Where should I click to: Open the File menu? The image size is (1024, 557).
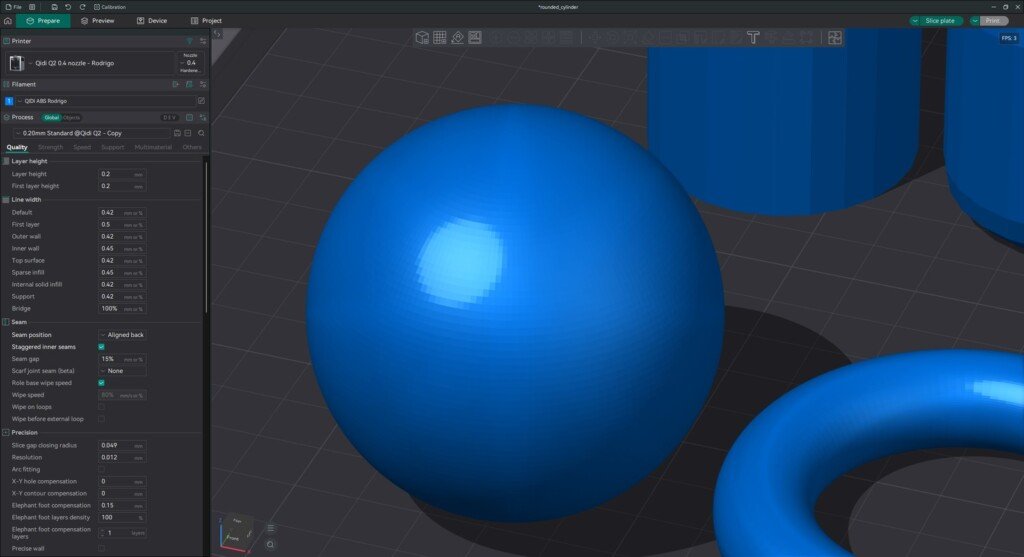[14, 7]
